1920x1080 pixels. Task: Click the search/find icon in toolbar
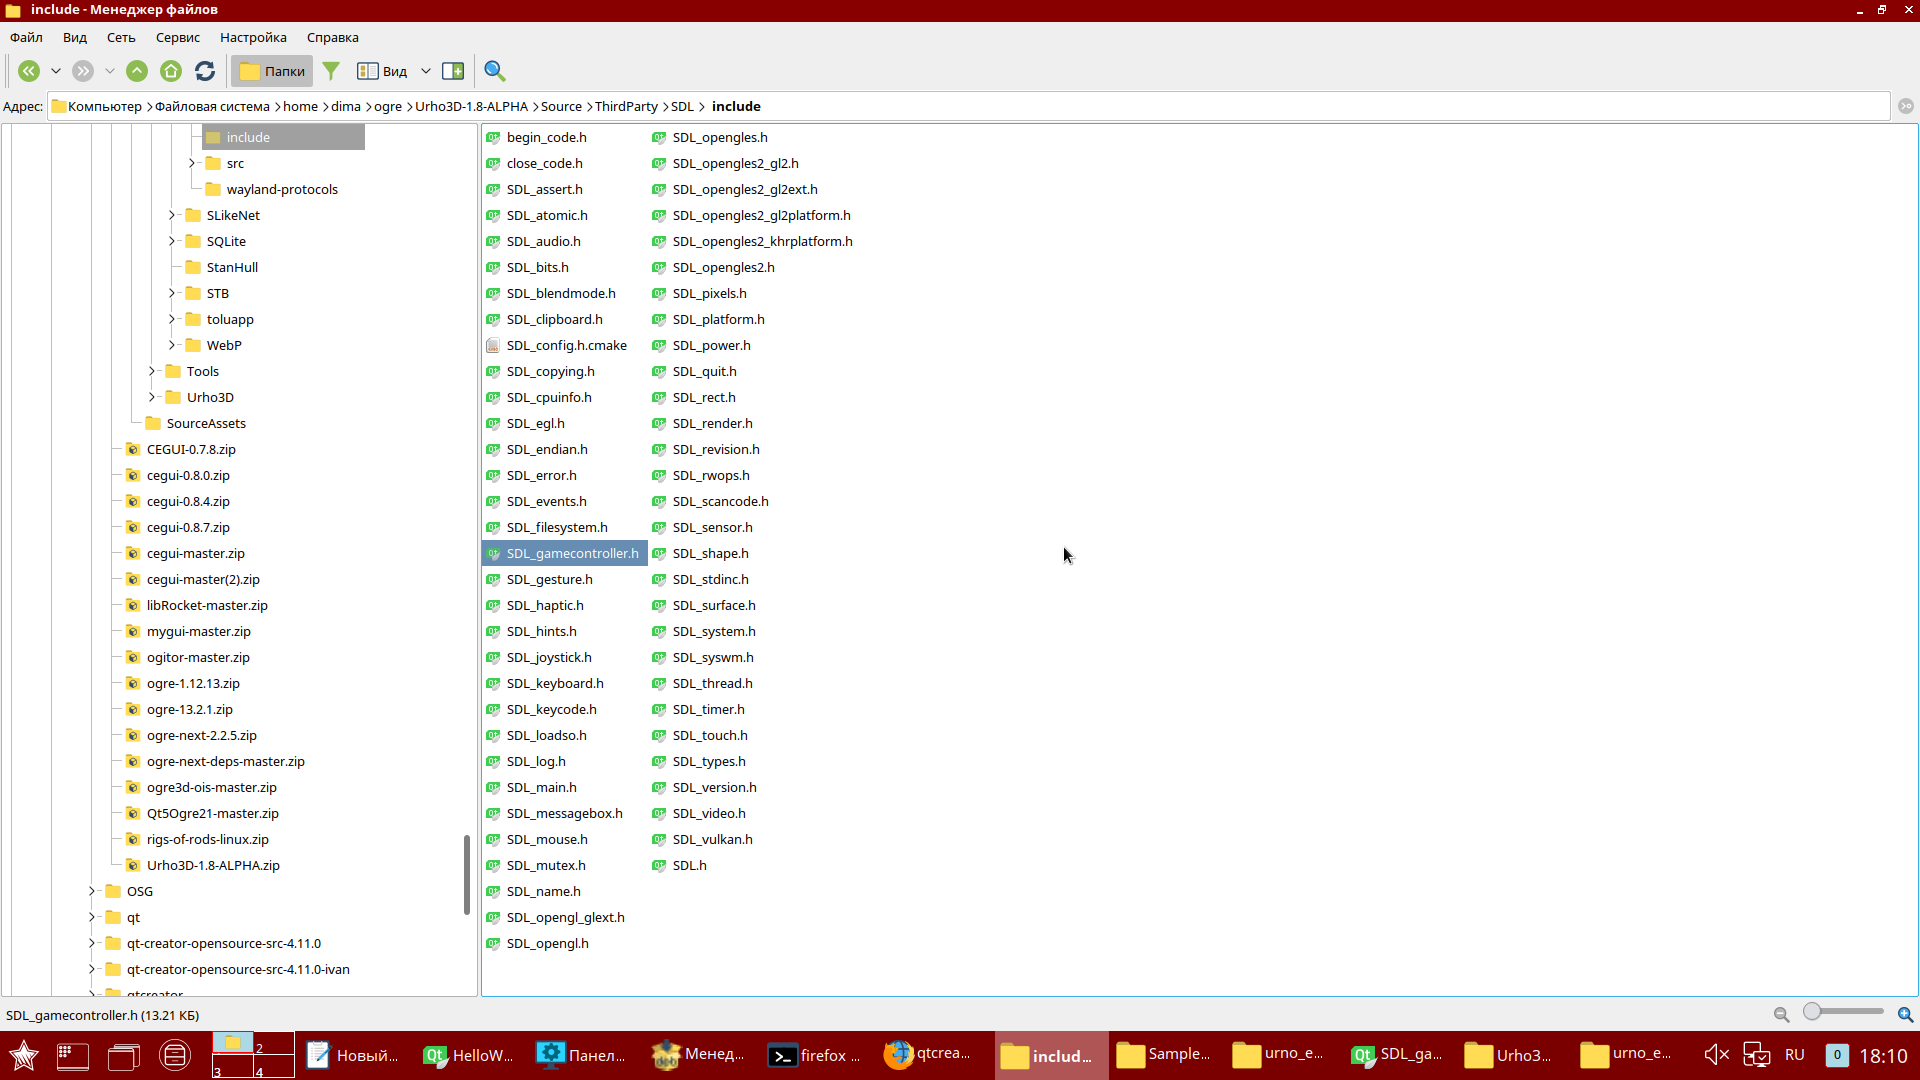click(497, 70)
